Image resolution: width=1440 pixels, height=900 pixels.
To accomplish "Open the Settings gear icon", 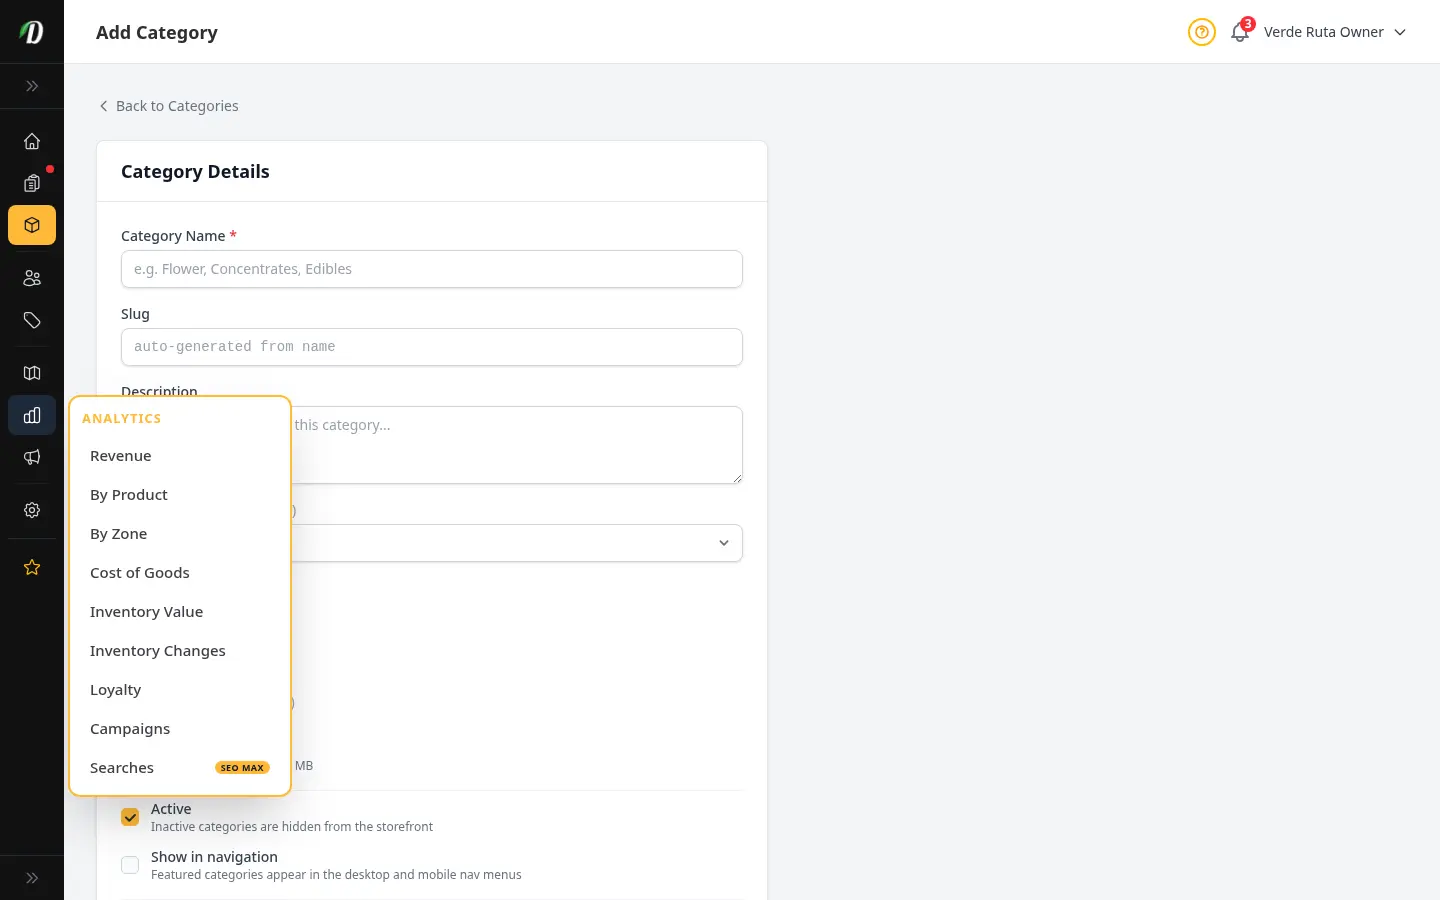I will pyautogui.click(x=32, y=510).
